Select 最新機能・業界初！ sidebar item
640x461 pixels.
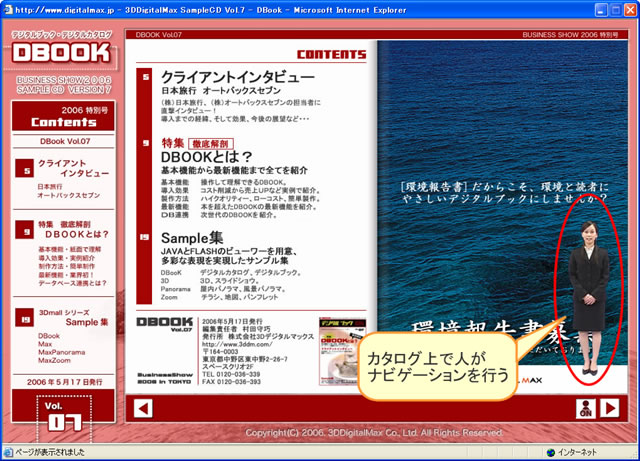point(67,275)
